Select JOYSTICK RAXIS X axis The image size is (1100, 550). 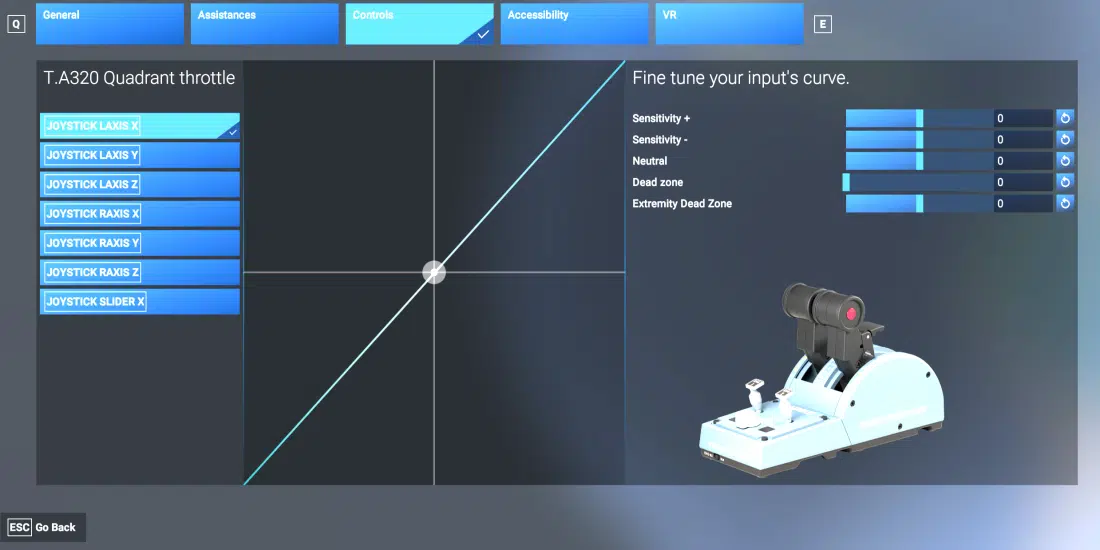pyautogui.click(x=140, y=213)
